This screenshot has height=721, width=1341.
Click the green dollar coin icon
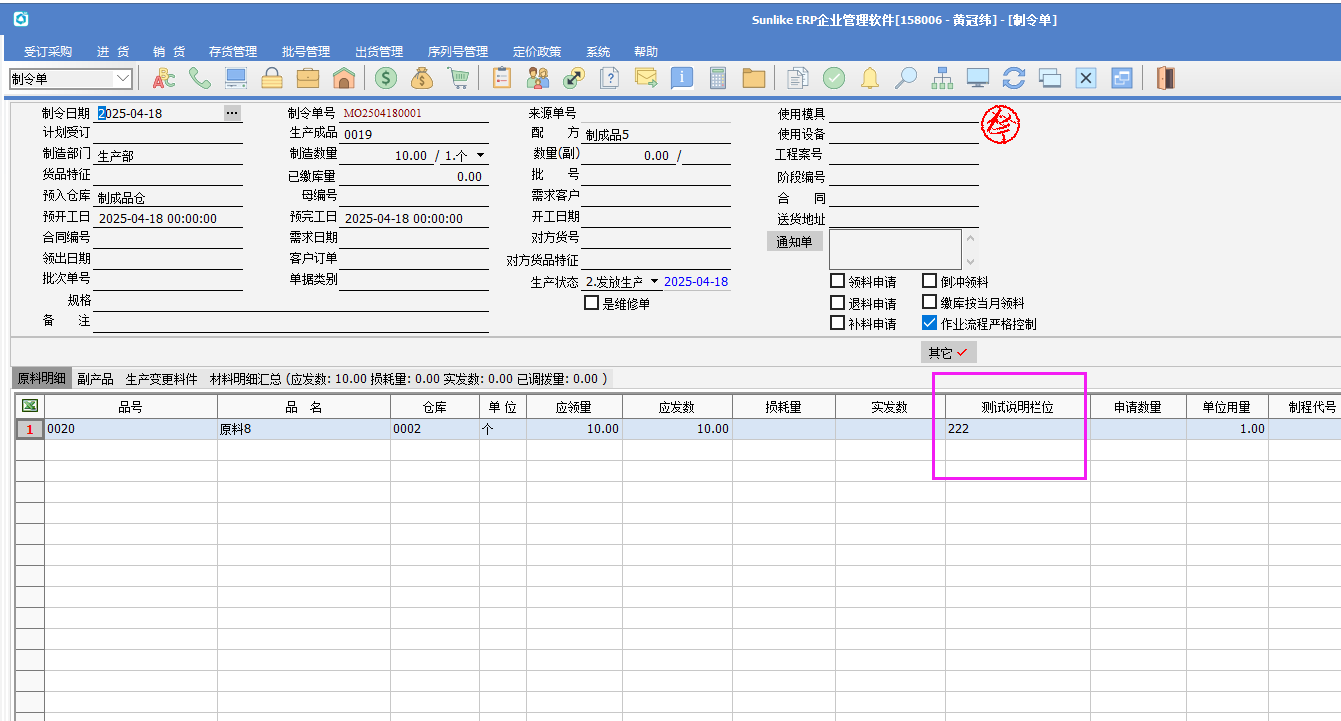pyautogui.click(x=386, y=78)
